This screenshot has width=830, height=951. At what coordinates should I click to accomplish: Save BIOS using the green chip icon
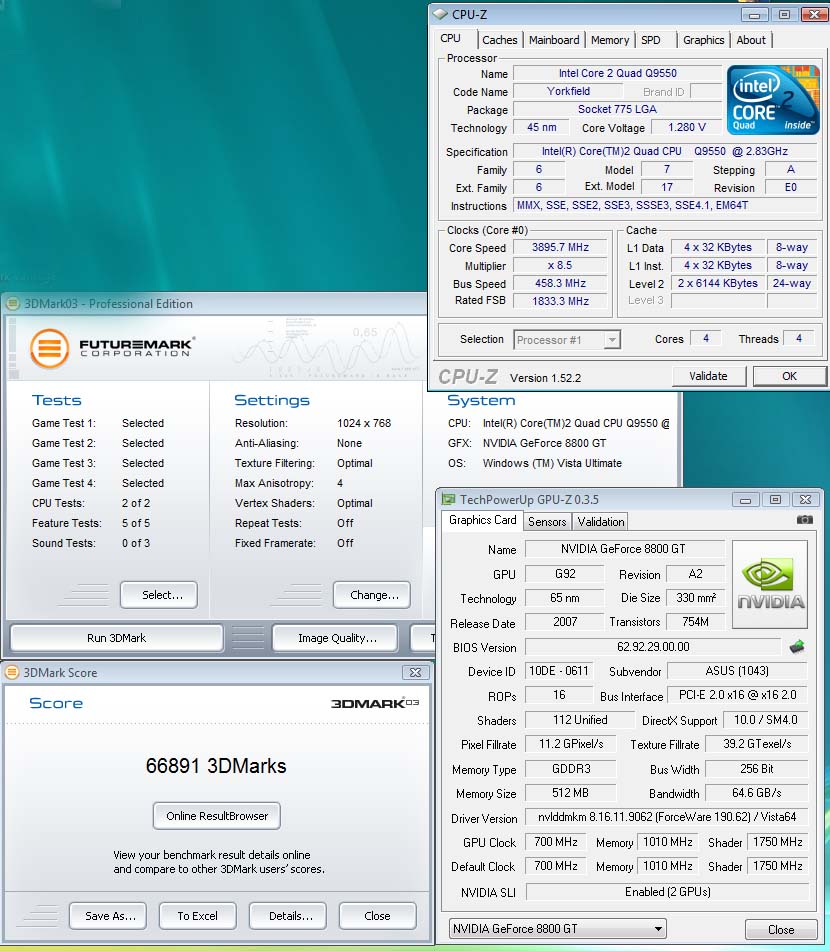click(797, 647)
